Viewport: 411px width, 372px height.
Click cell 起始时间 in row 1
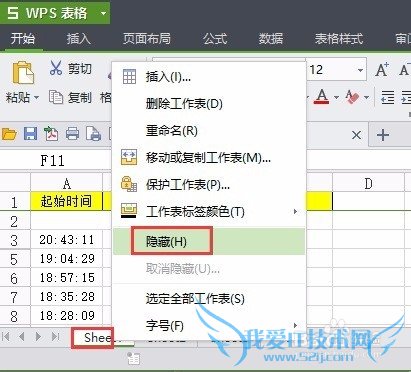tap(67, 201)
